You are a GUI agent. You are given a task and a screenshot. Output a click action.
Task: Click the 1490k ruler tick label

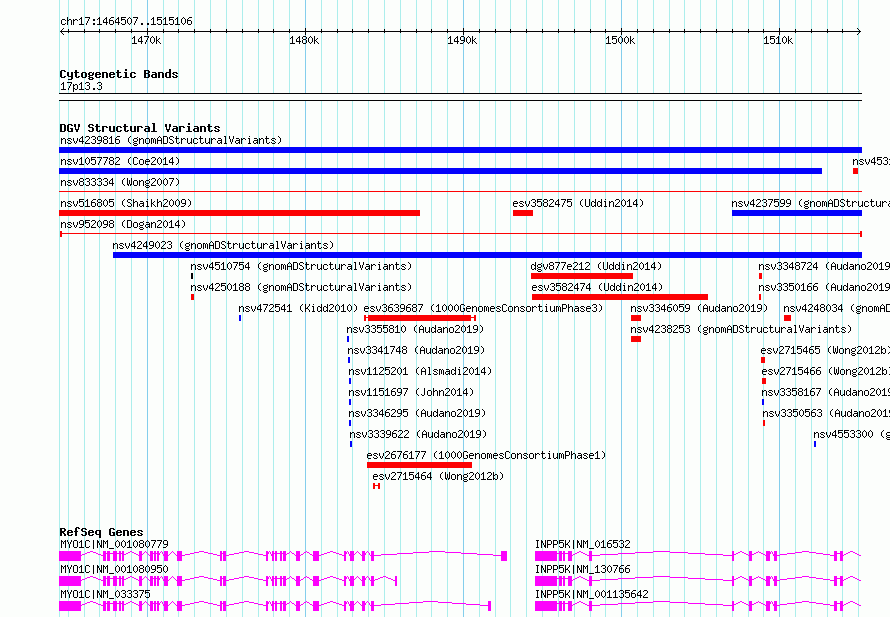click(x=462, y=40)
